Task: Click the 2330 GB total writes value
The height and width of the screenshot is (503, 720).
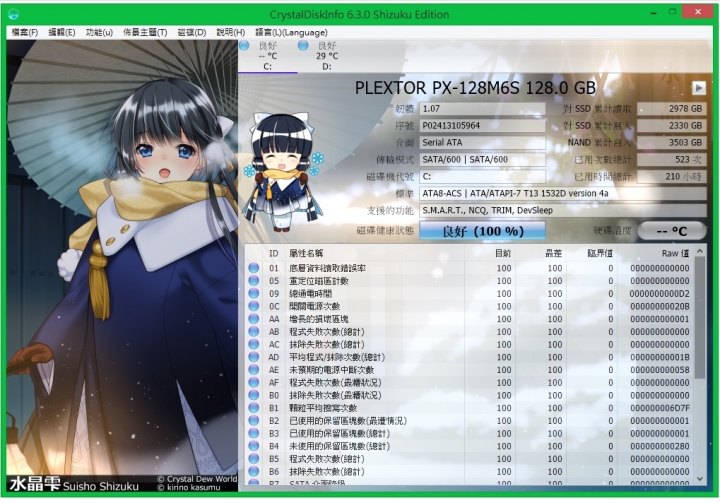Action: point(672,125)
